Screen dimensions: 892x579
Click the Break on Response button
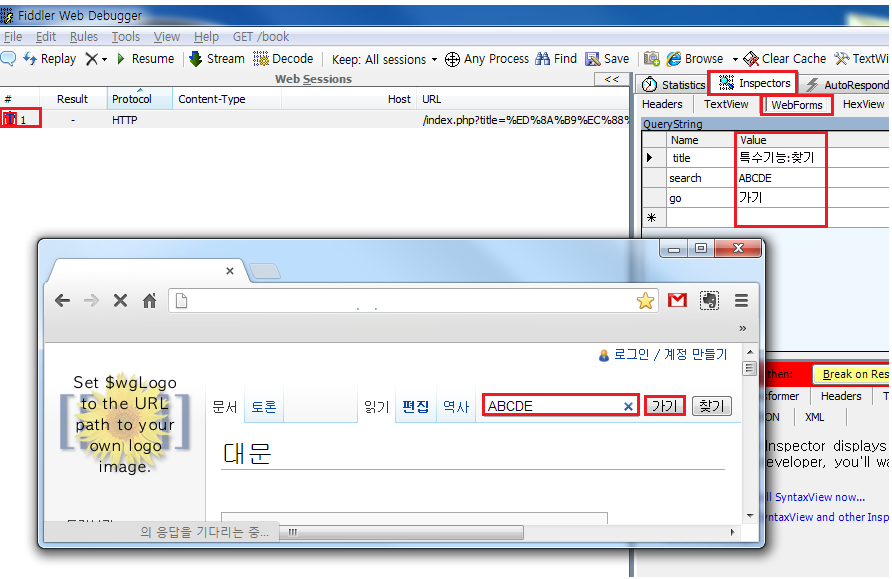pos(852,374)
